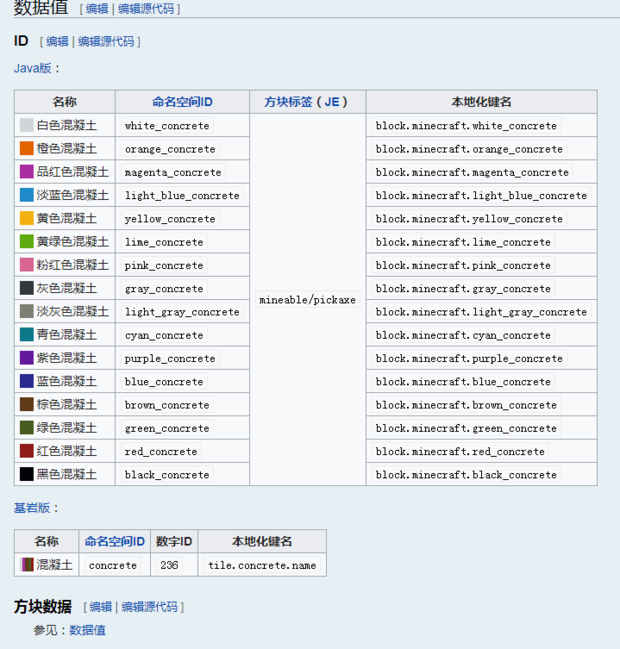Select the yellow_concrete ID text
The width and height of the screenshot is (620, 649).
pos(170,218)
